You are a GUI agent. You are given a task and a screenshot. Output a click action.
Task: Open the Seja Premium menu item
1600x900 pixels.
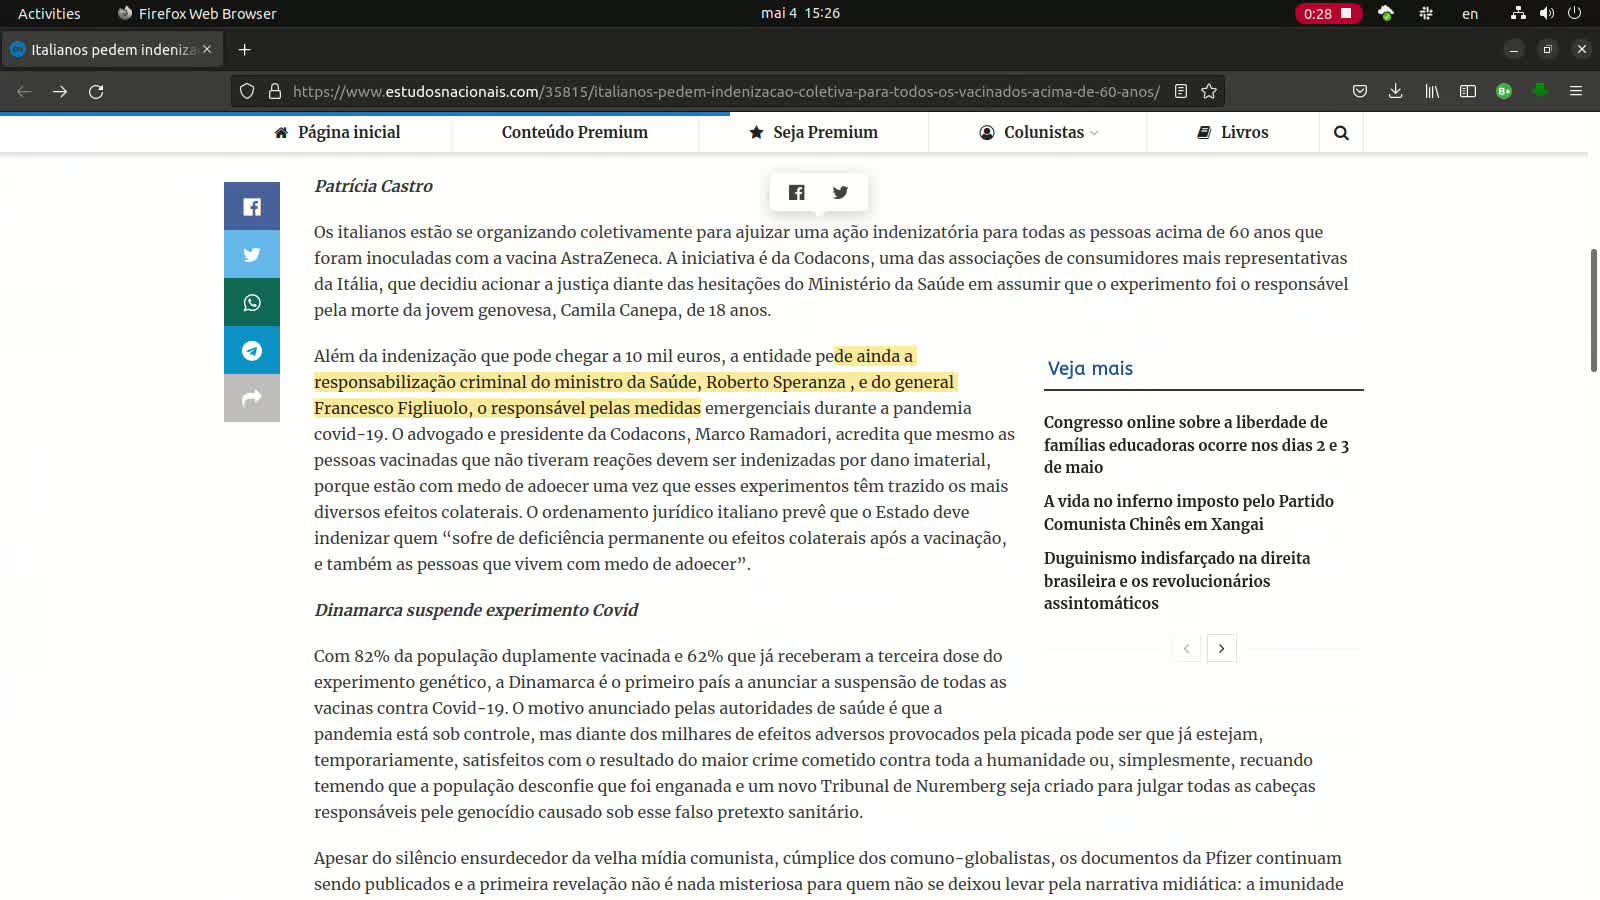(813, 133)
